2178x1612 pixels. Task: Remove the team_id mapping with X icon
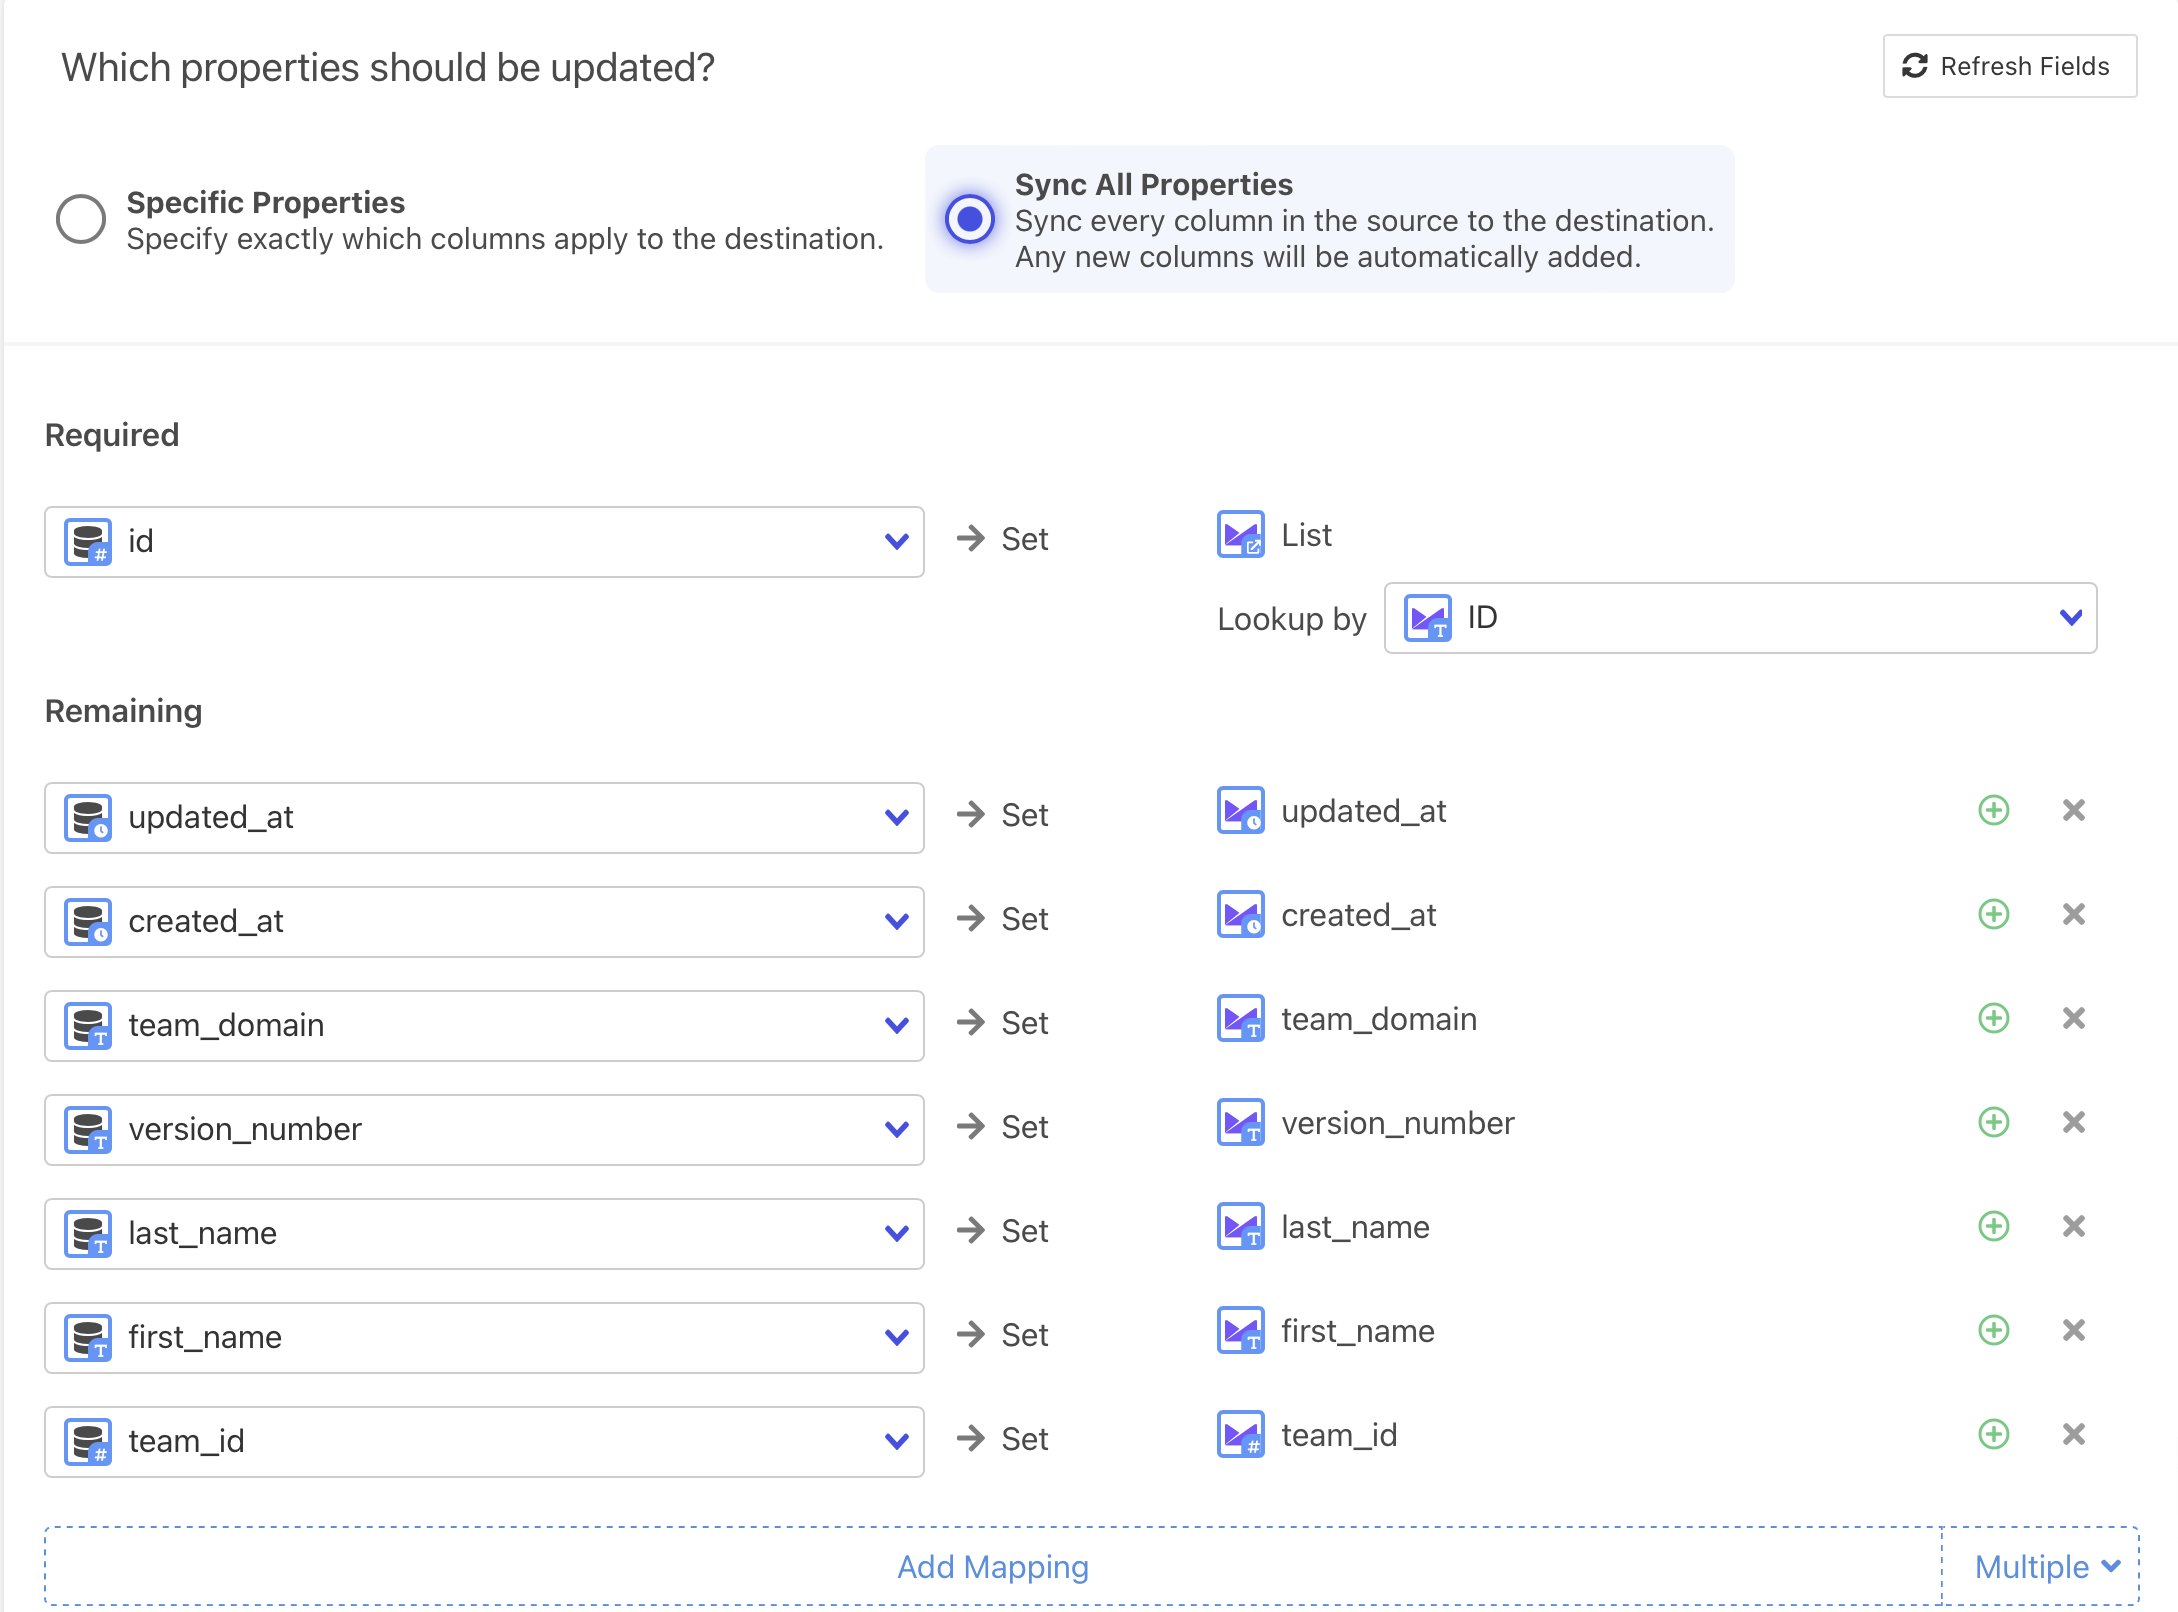(x=2073, y=1434)
